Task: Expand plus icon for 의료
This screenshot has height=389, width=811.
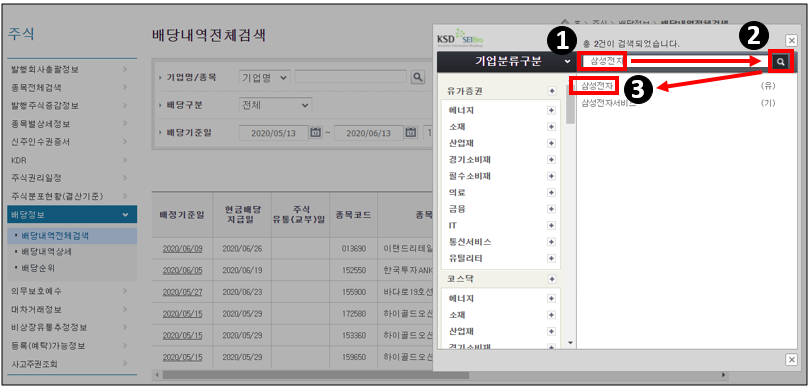Action: (x=551, y=193)
